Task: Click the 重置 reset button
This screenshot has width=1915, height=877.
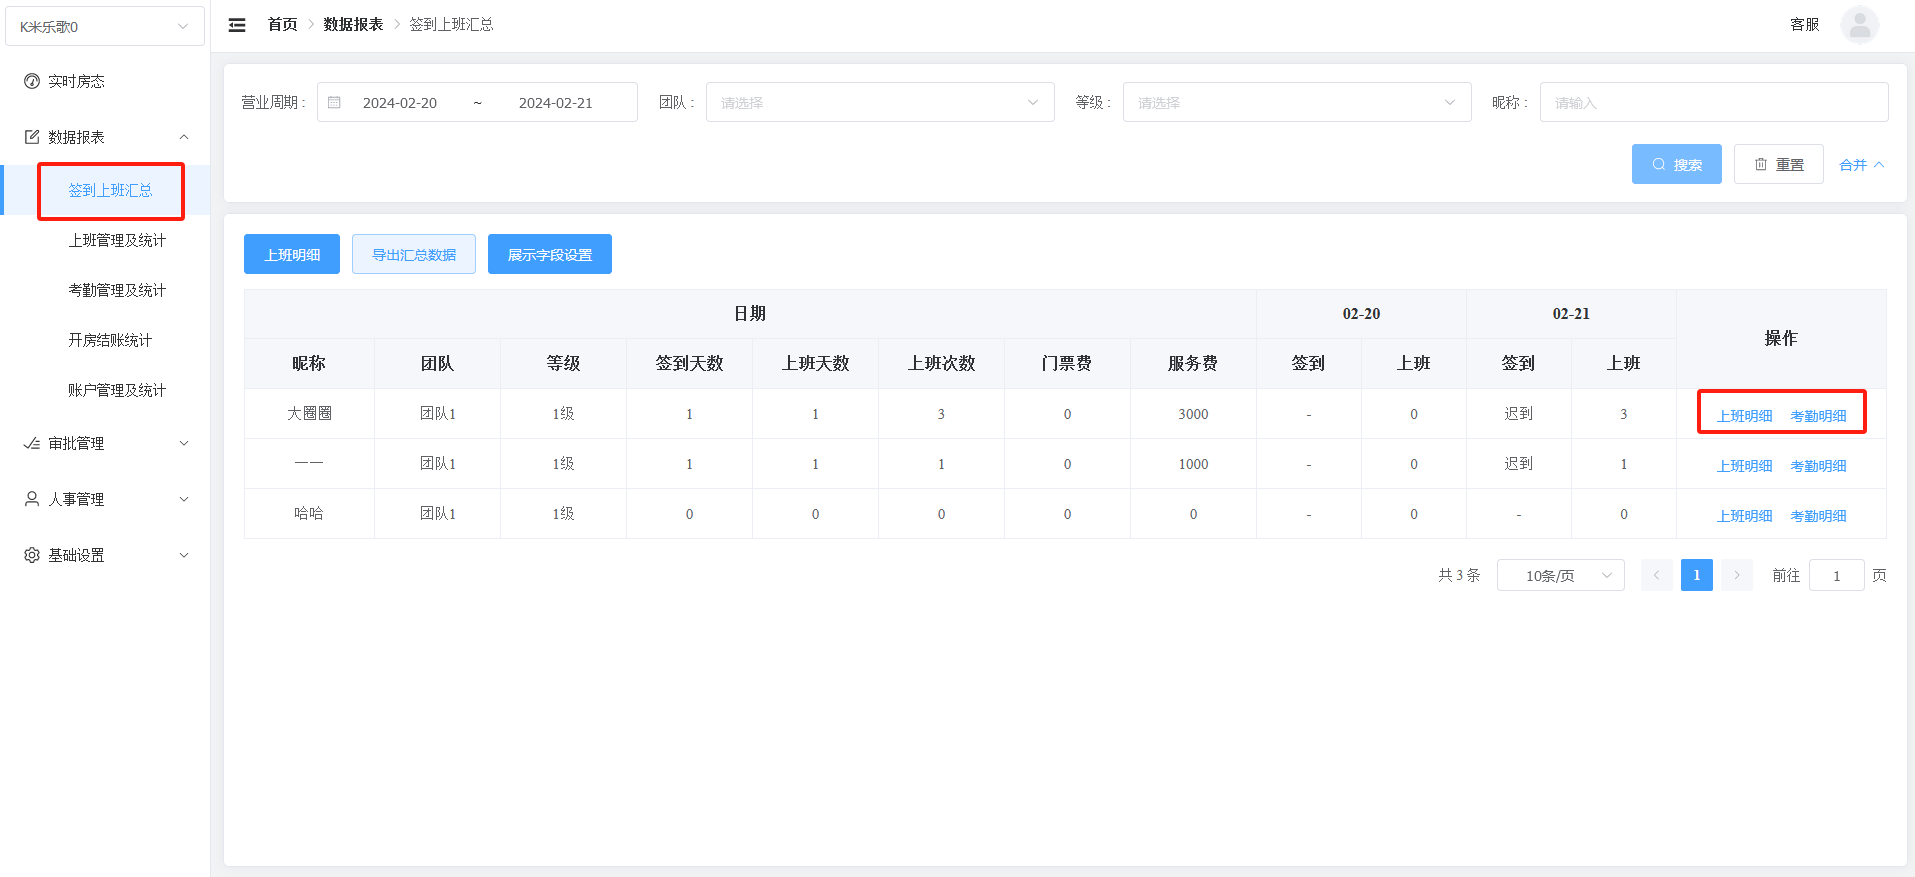Action: tap(1778, 164)
